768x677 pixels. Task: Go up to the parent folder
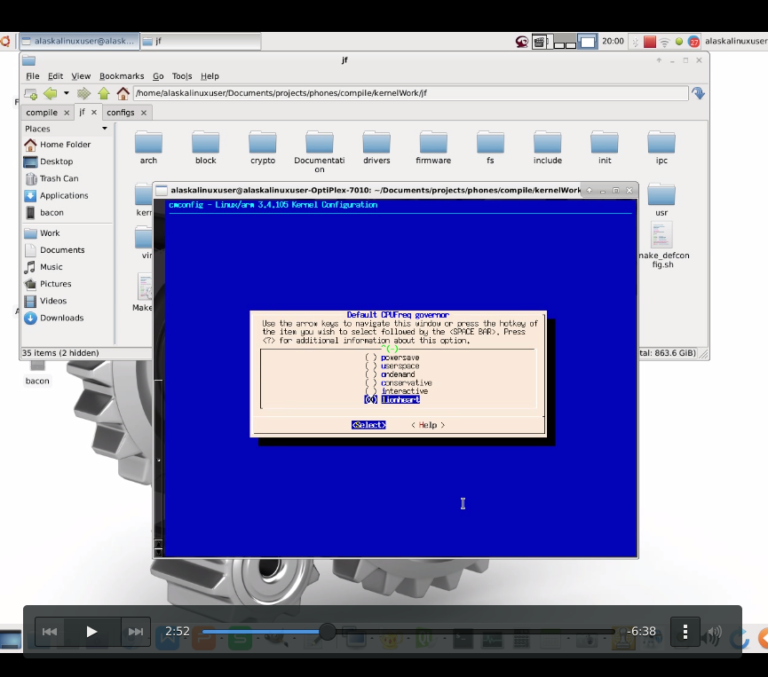104,94
